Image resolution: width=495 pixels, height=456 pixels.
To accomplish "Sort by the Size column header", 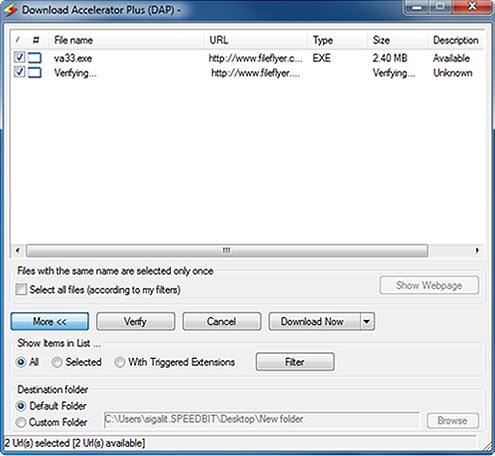I will click(397, 40).
